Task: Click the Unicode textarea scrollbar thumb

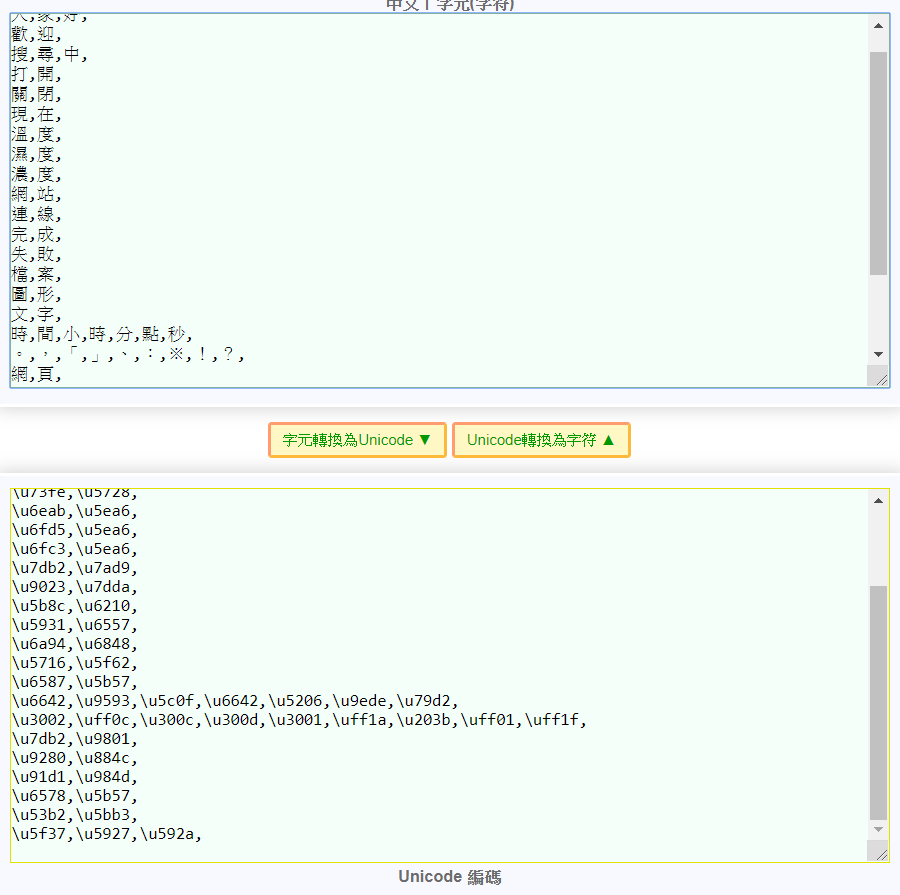Action: [x=878, y=703]
